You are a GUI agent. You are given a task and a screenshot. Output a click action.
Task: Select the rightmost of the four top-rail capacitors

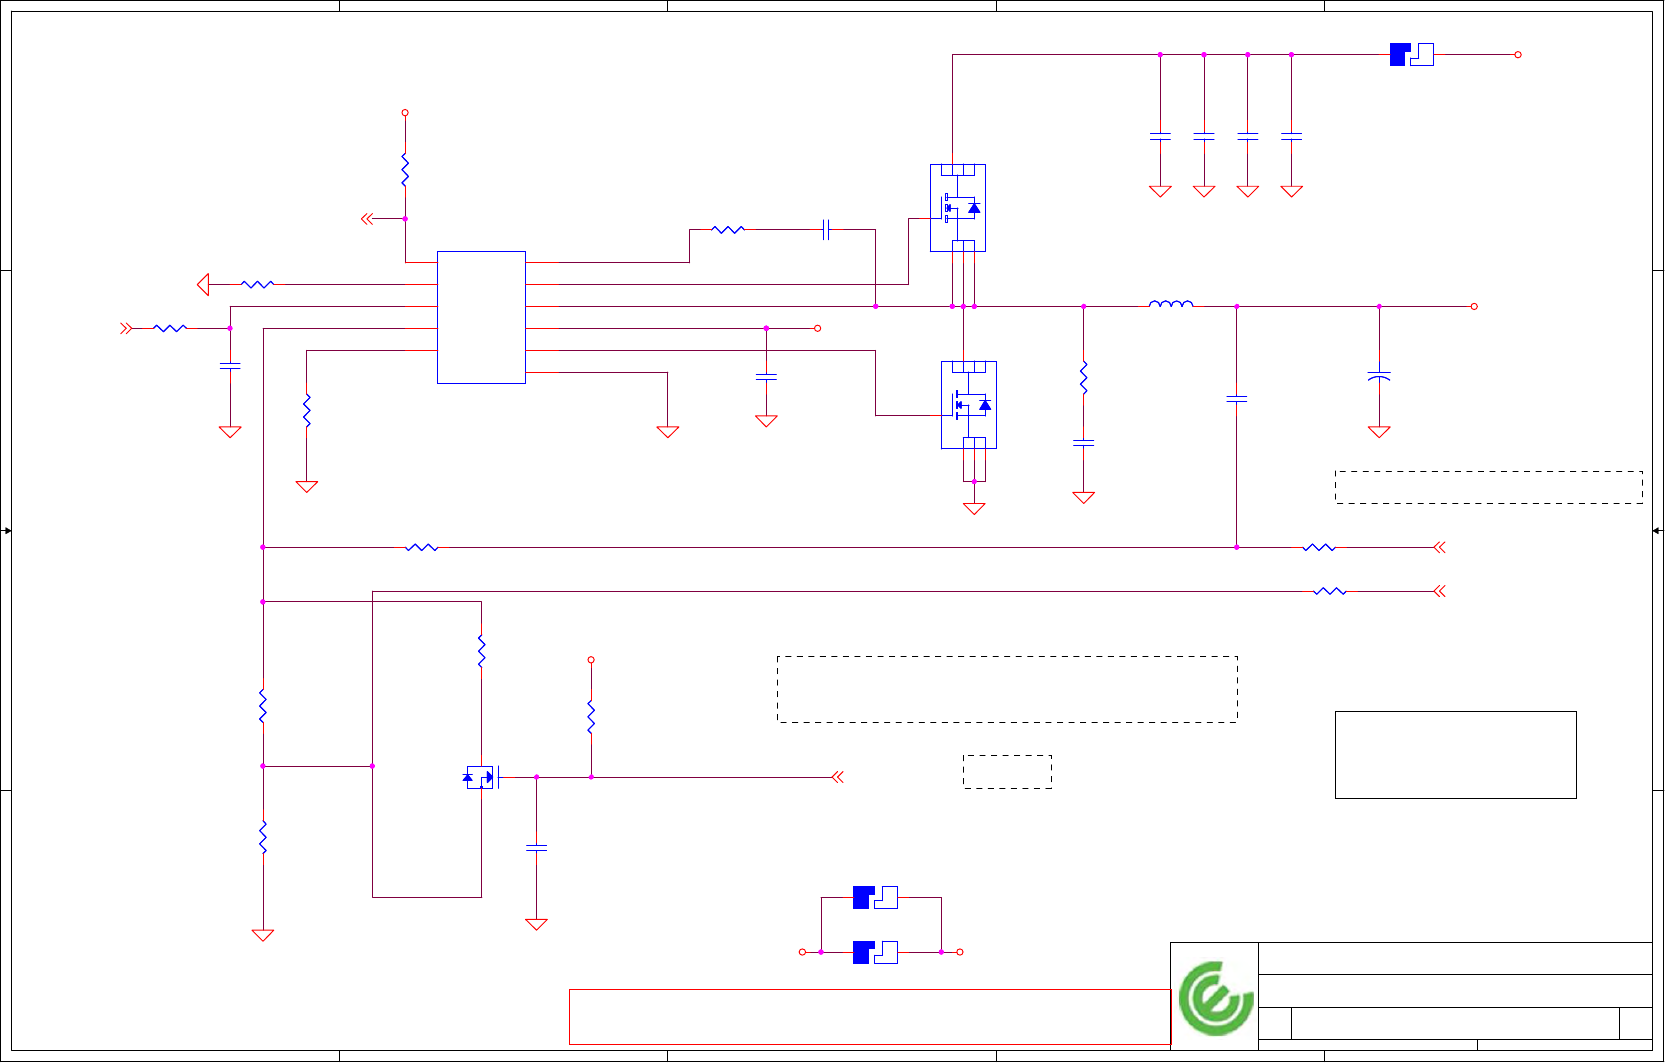tap(1292, 136)
